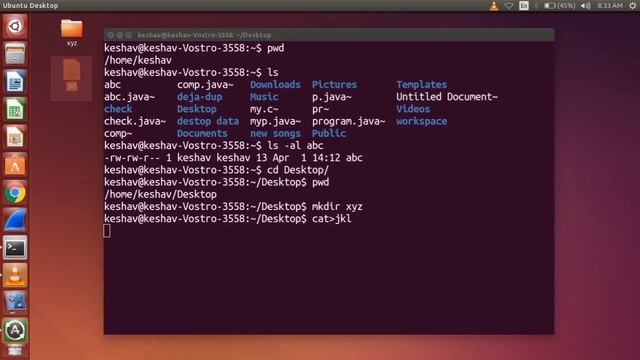This screenshot has width=640, height=360.
Task: Click the abc.java~ file name
Action: click(129, 97)
